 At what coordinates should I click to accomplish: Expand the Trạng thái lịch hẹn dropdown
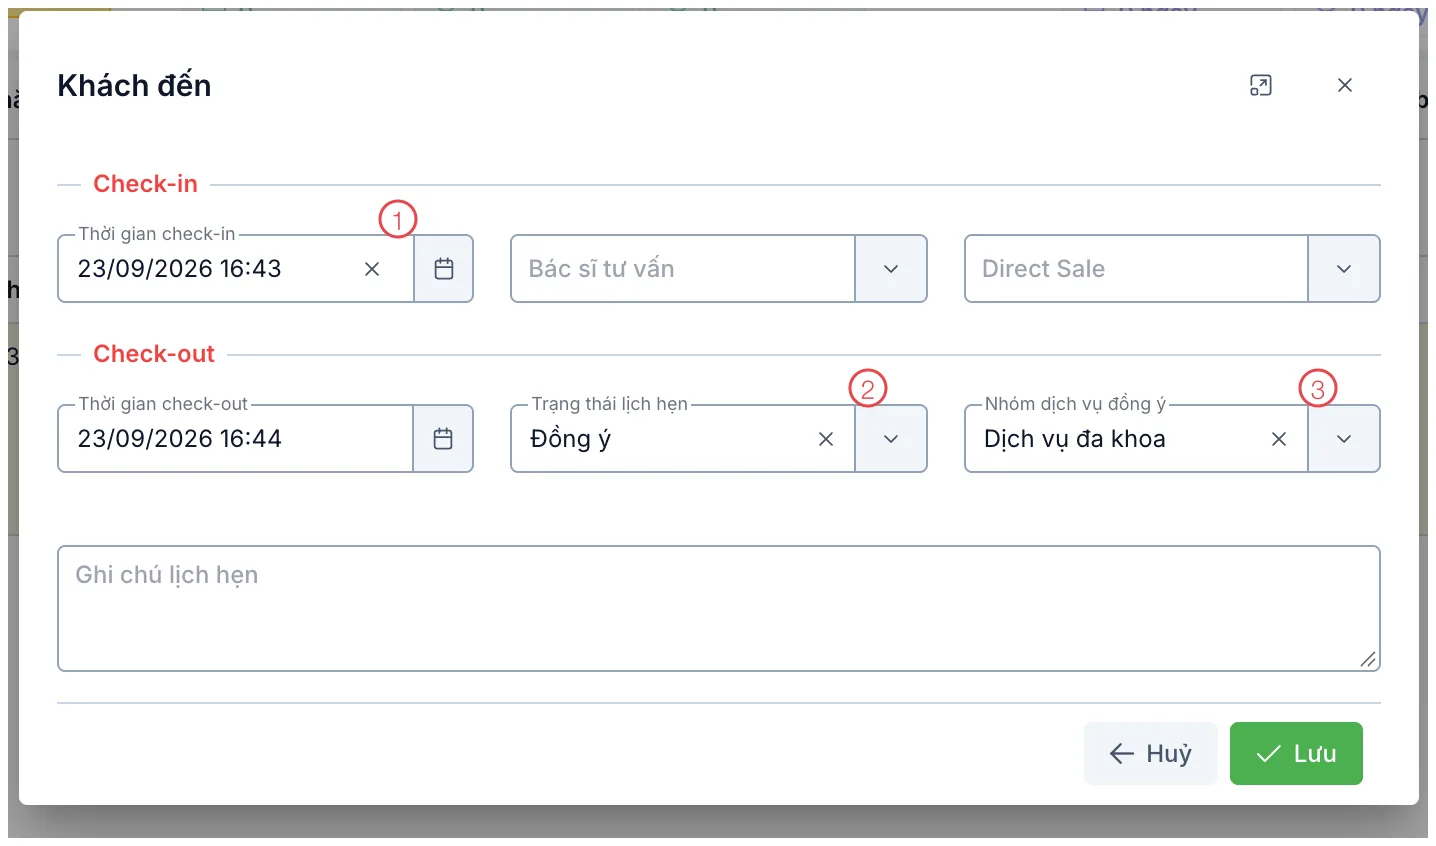point(891,439)
